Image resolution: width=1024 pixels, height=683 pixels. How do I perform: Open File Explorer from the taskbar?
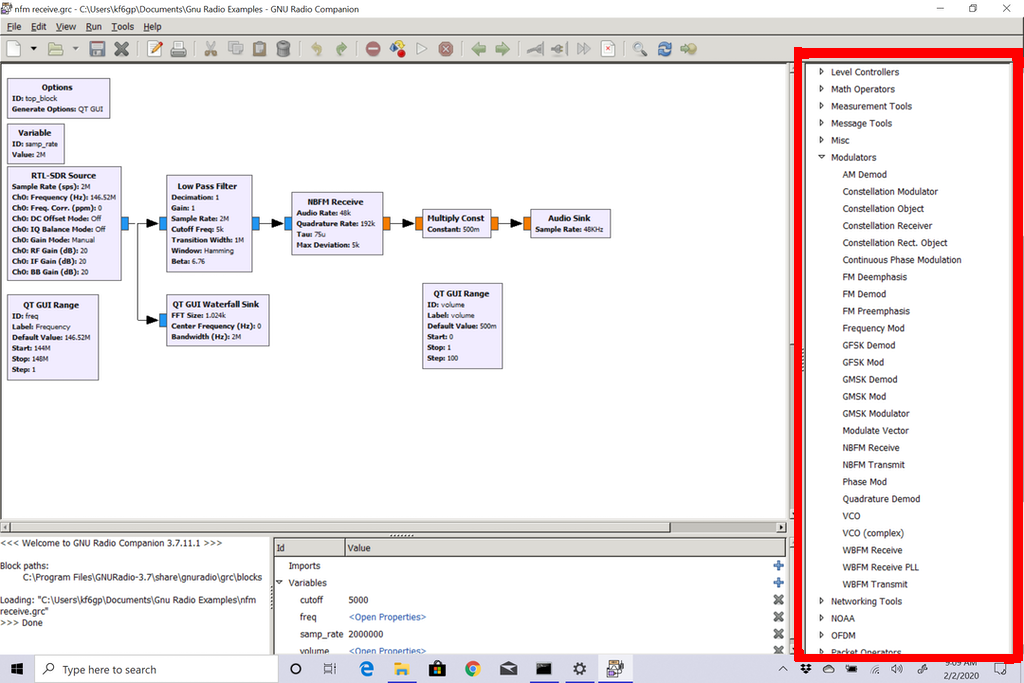point(402,669)
